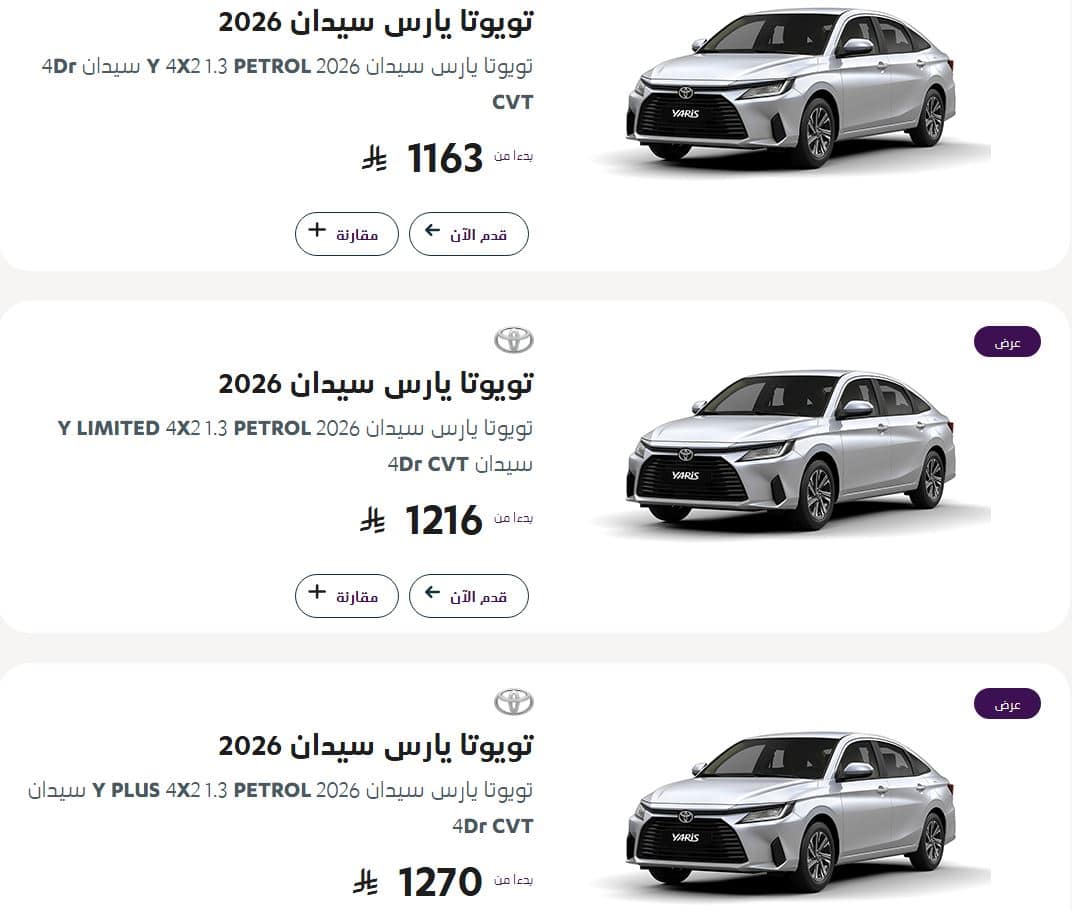The image size is (1072, 911).
Task: Click the arrow icon in first قدم الآن button
Action: (432, 230)
